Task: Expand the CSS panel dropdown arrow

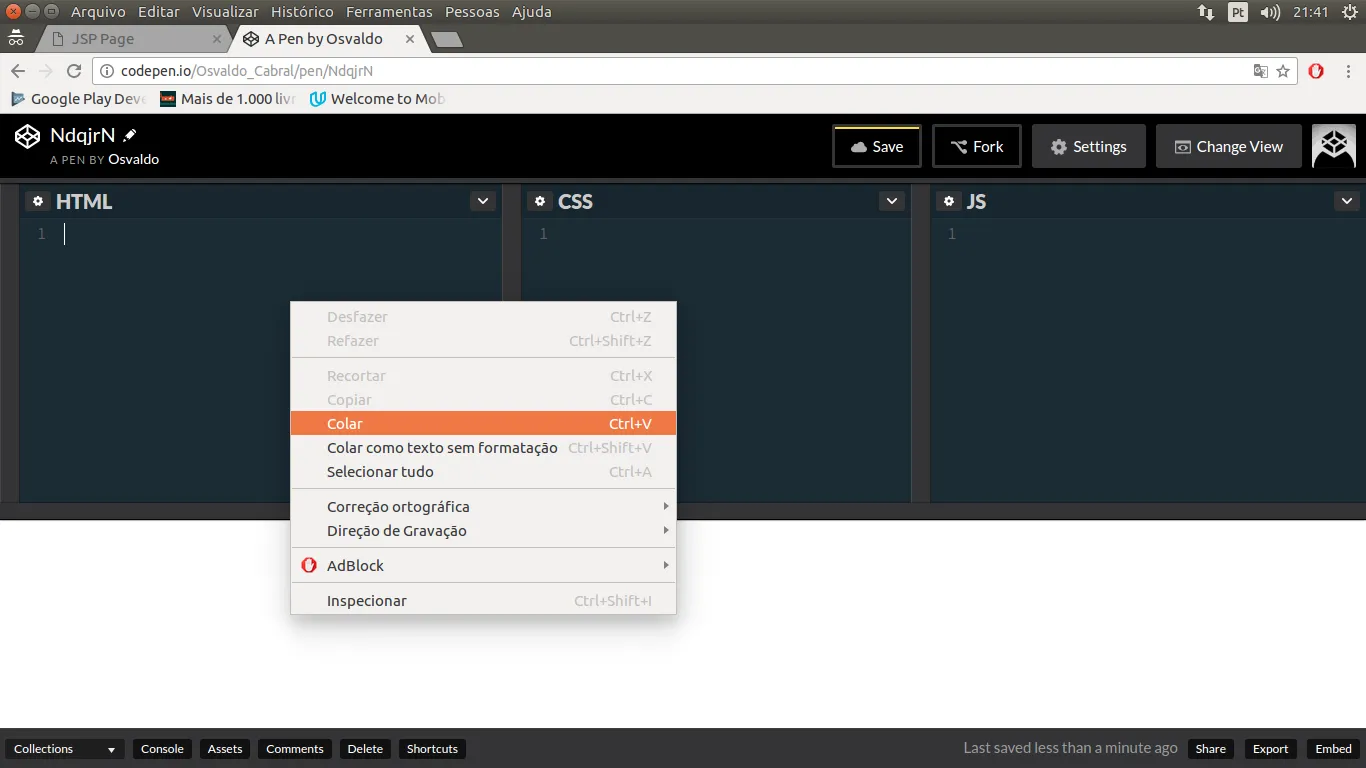Action: click(892, 201)
